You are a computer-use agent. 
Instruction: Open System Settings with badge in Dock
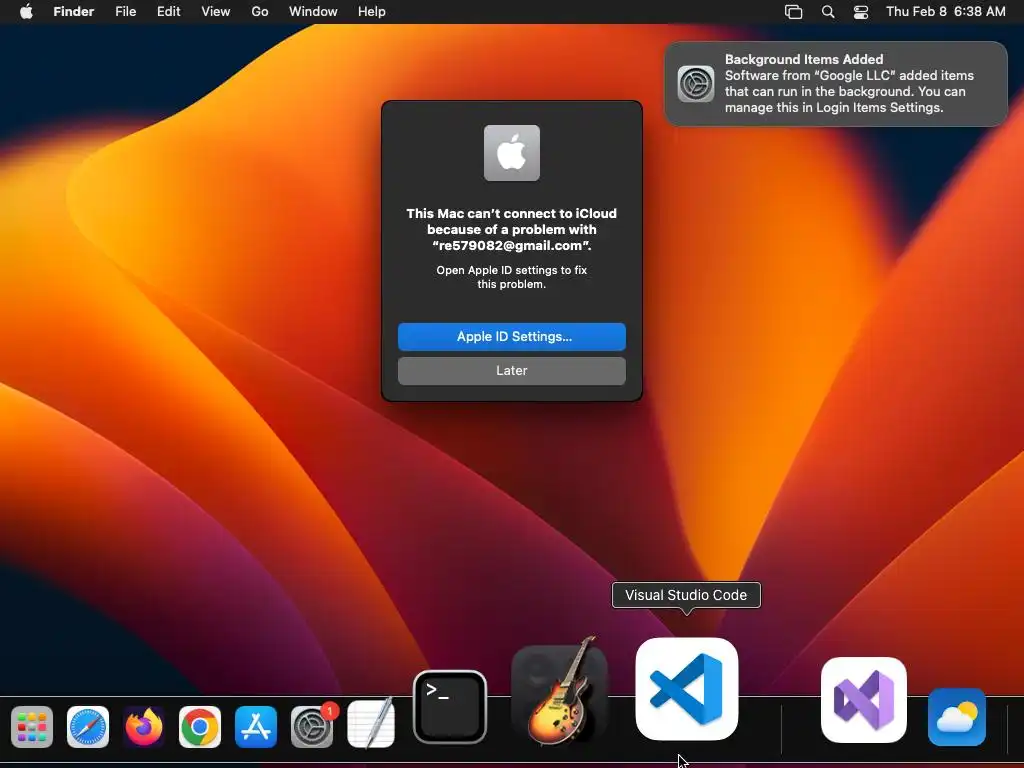[312, 727]
